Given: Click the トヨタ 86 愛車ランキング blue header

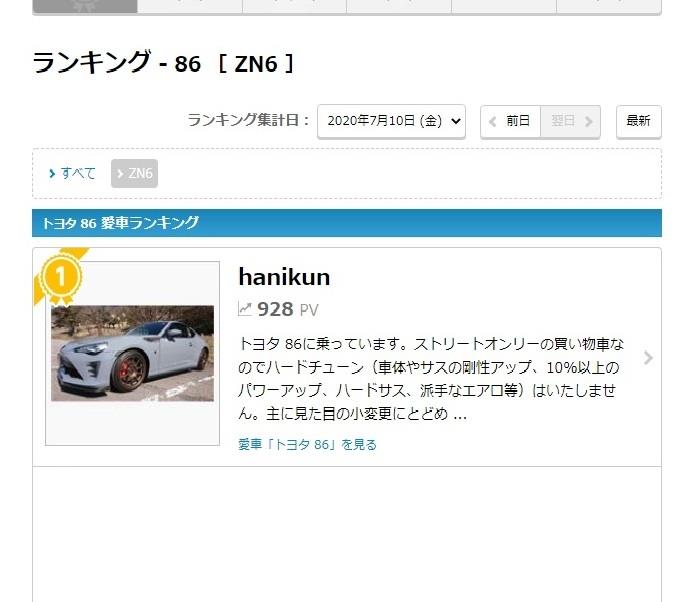Looking at the screenshot, I should (347, 223).
